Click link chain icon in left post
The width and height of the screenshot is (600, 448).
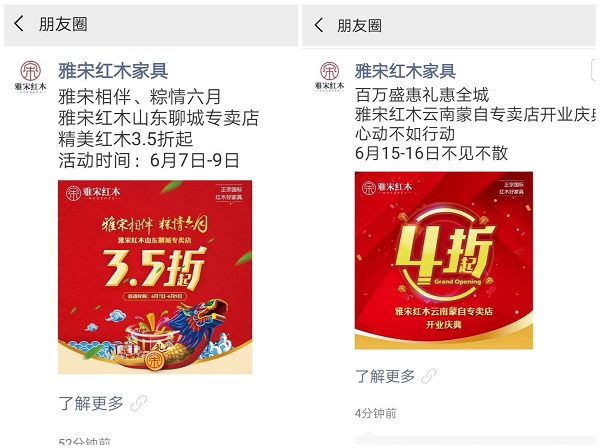(139, 404)
